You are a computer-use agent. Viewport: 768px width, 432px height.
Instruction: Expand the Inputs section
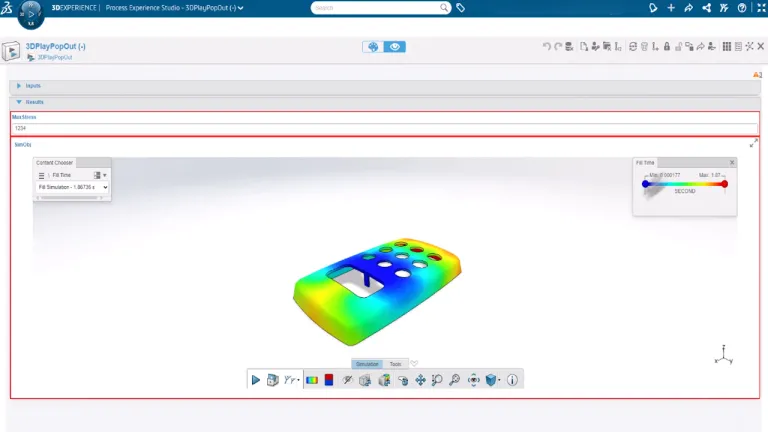pos(19,86)
